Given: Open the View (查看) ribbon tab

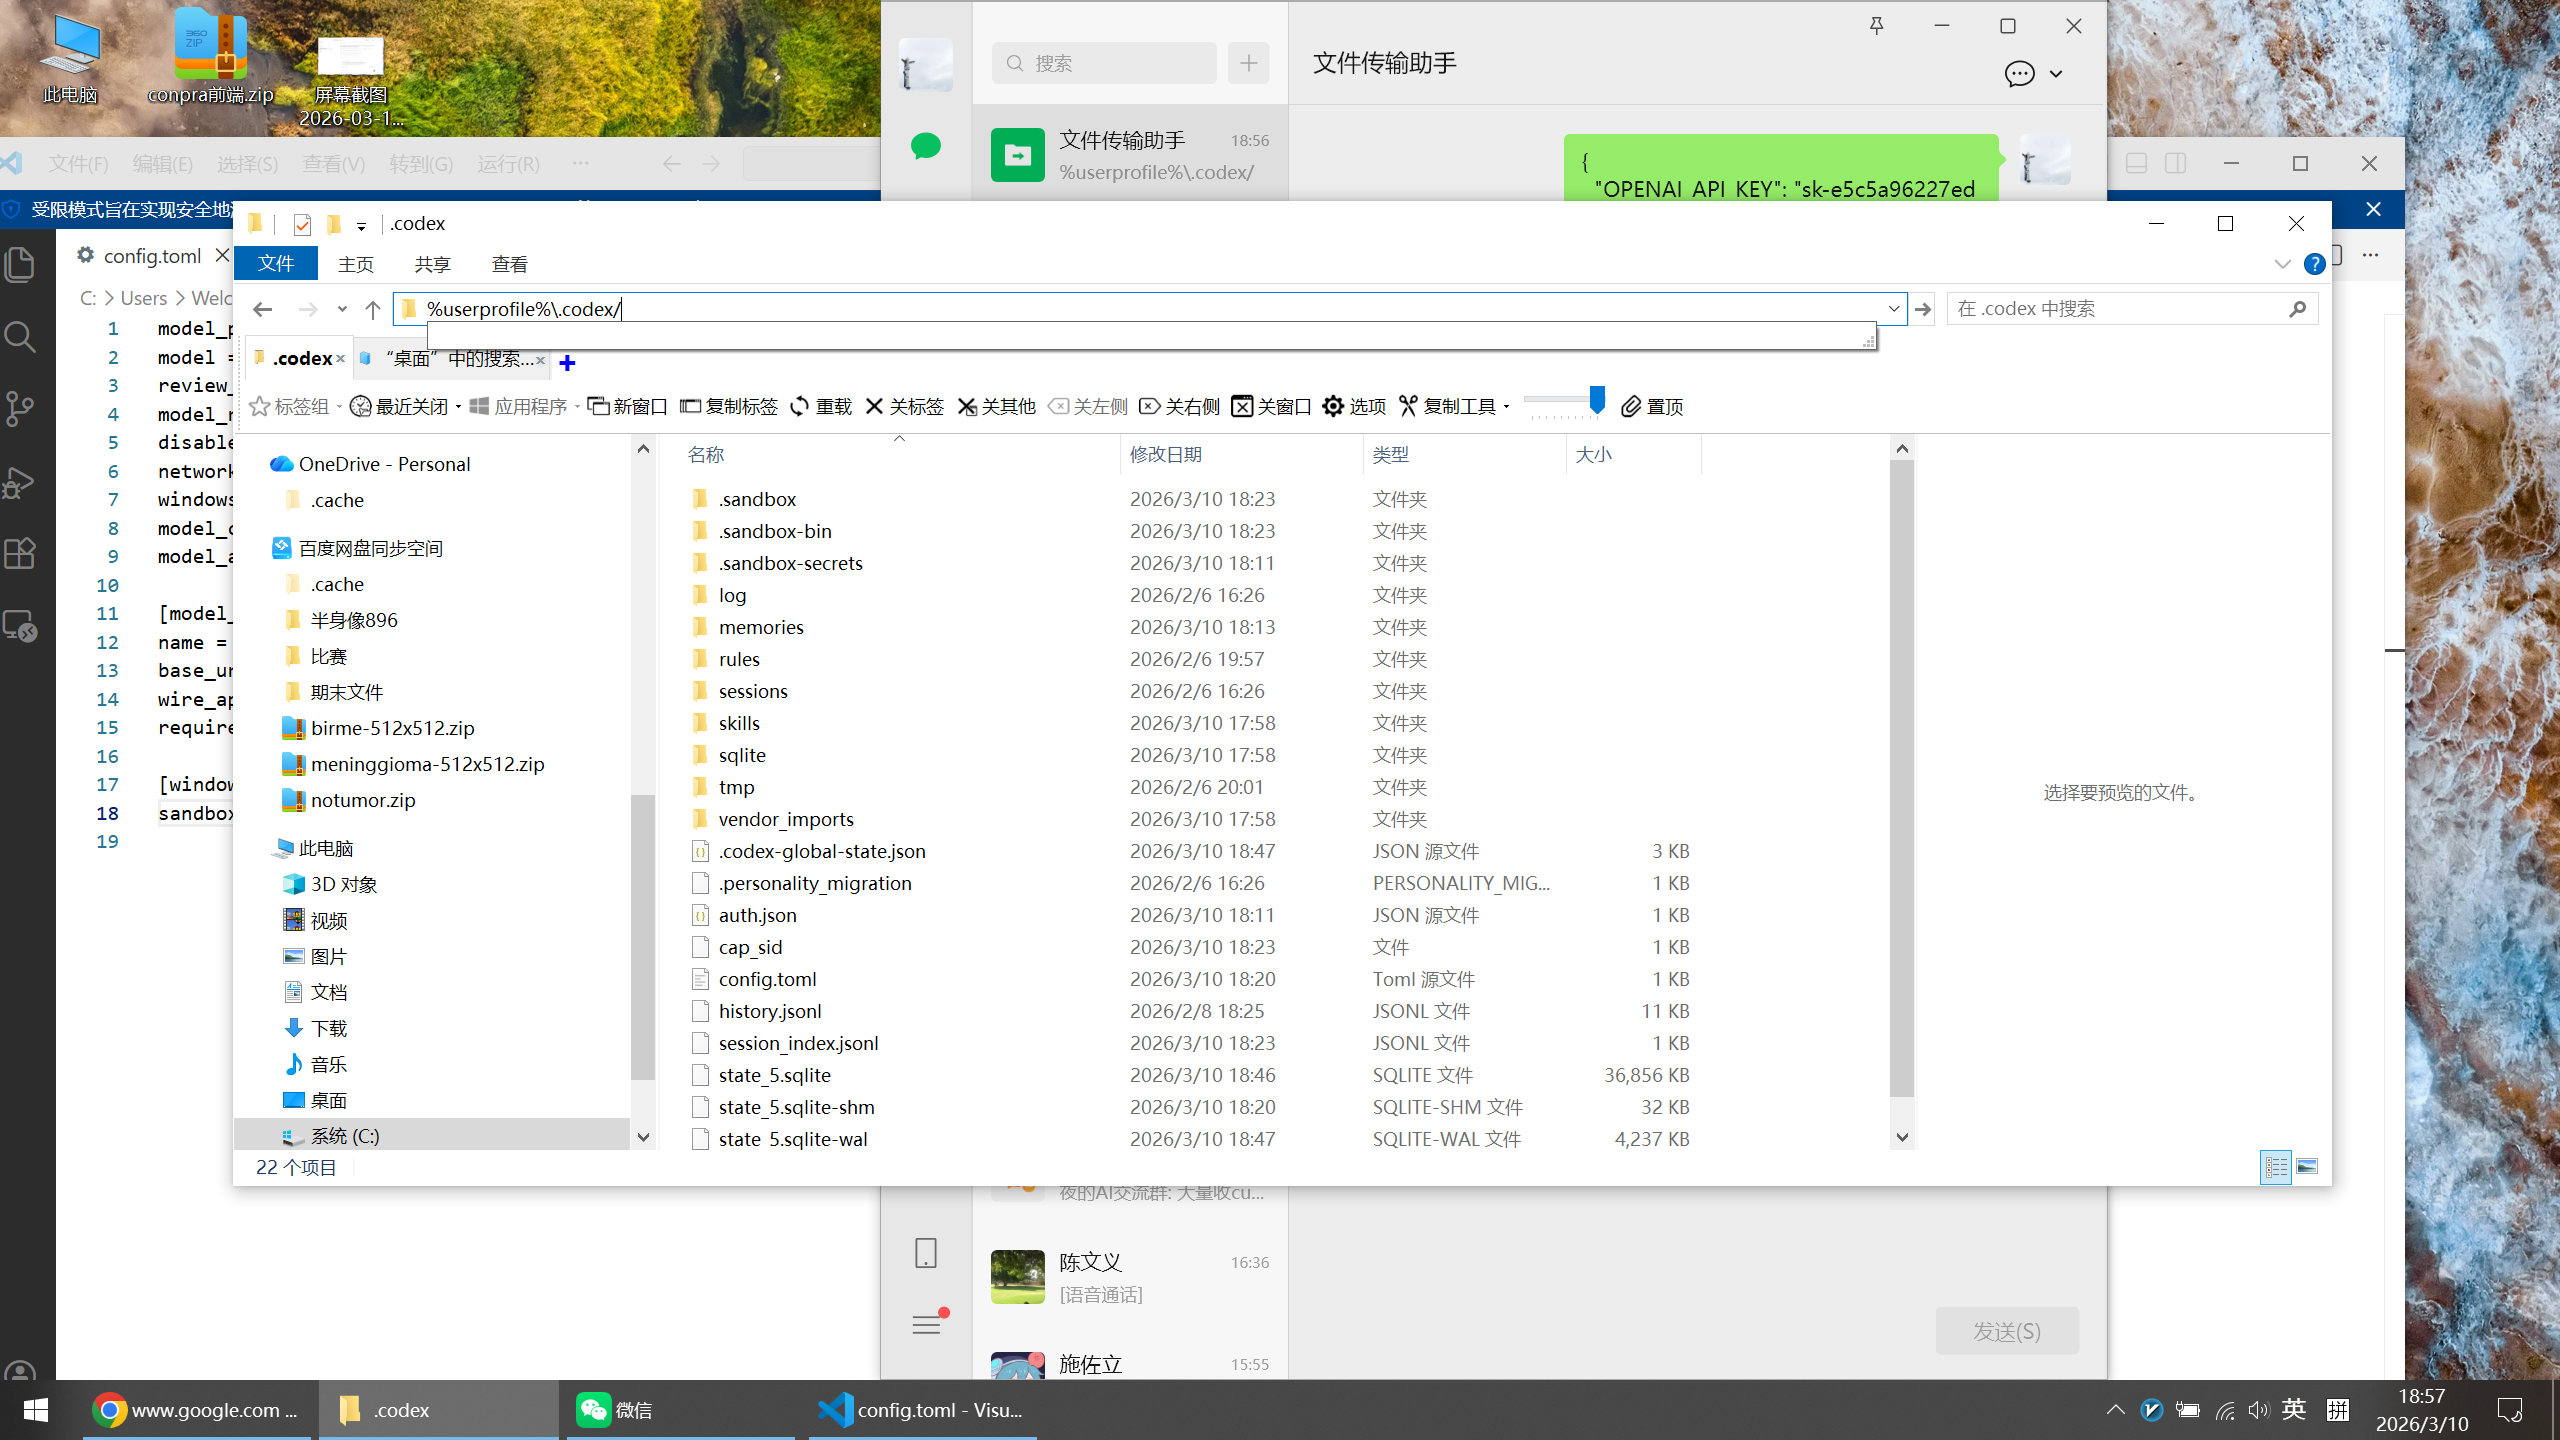Looking at the screenshot, I should coord(509,264).
